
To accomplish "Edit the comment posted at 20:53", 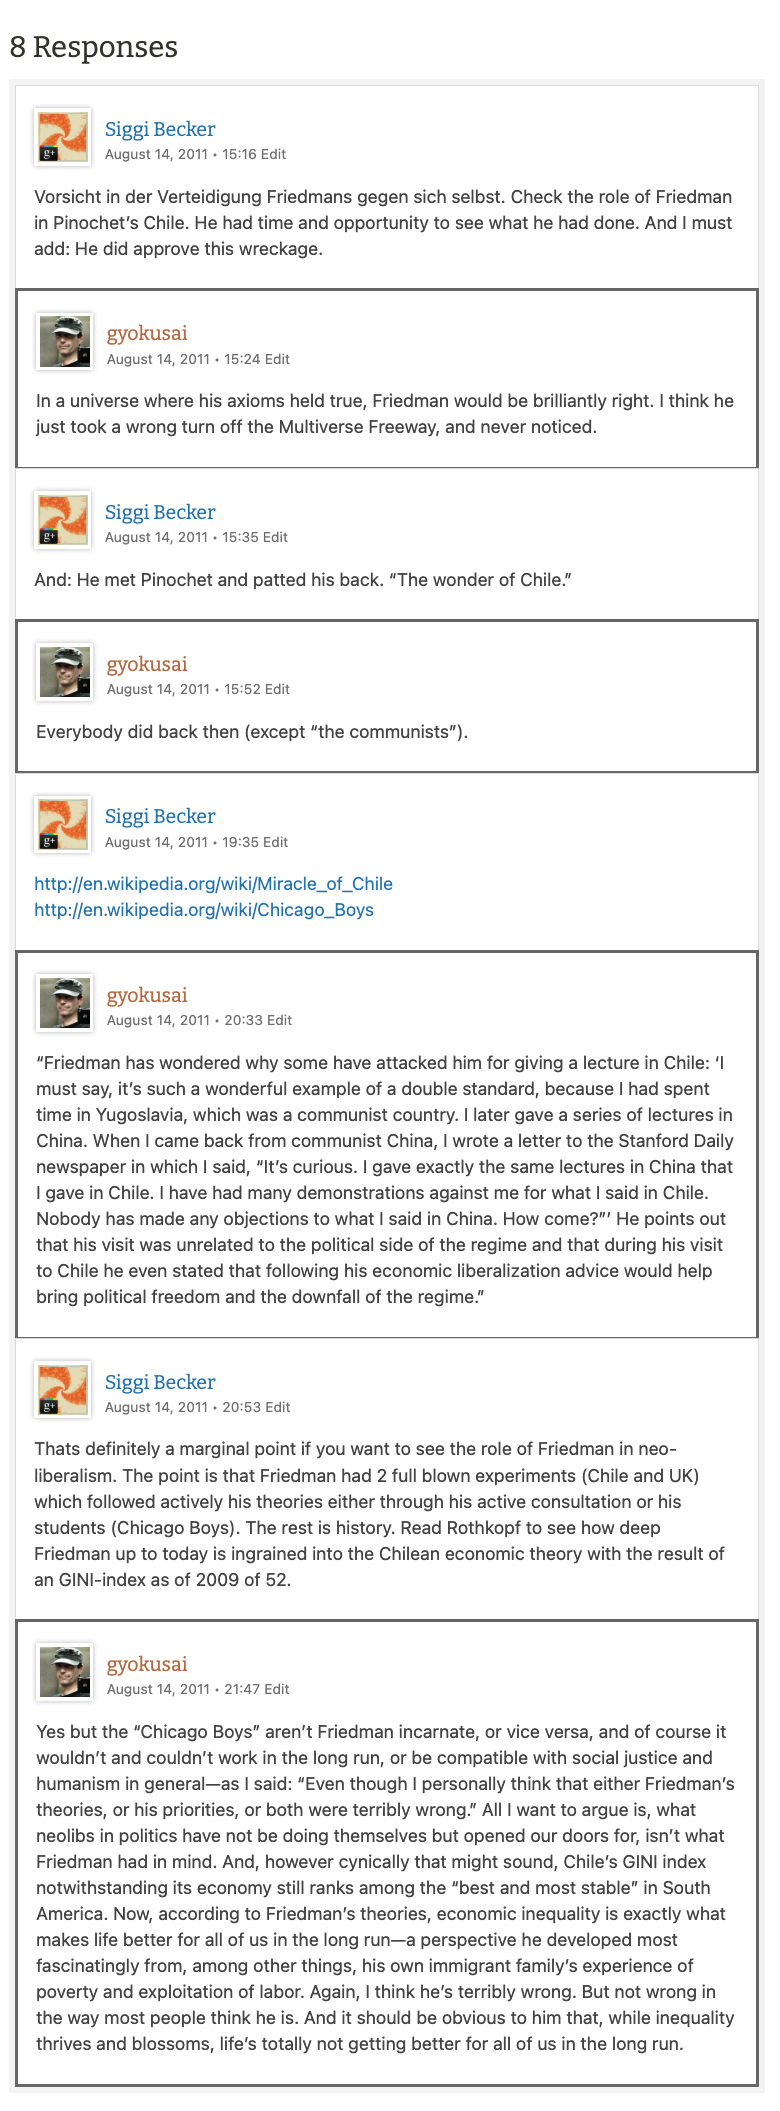I will pos(277,1407).
